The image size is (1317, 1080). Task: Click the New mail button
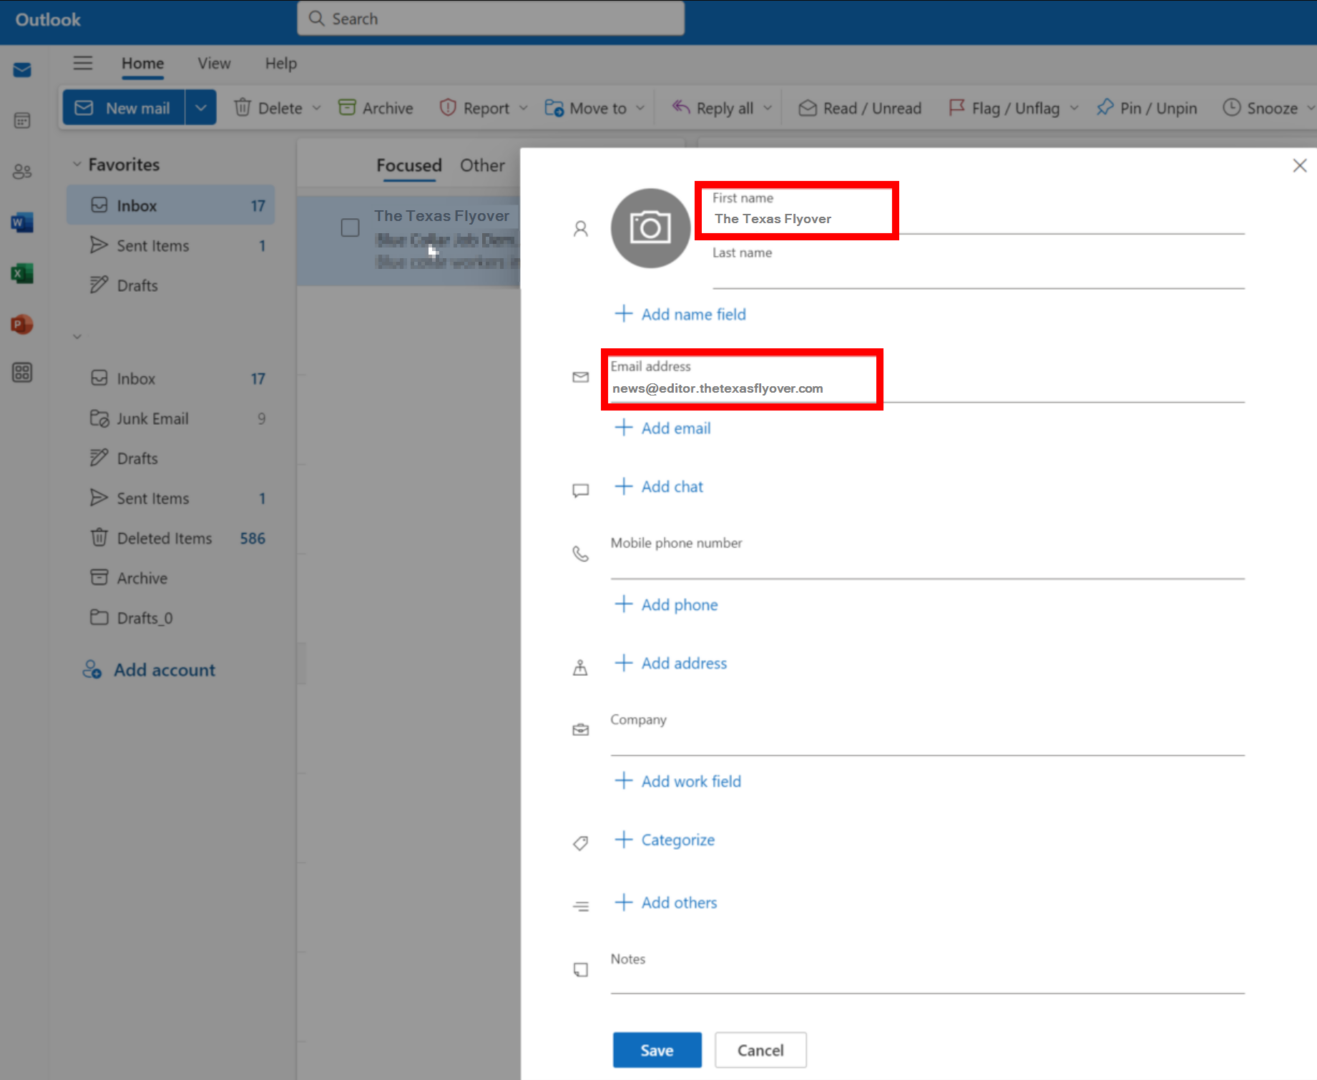coord(124,108)
